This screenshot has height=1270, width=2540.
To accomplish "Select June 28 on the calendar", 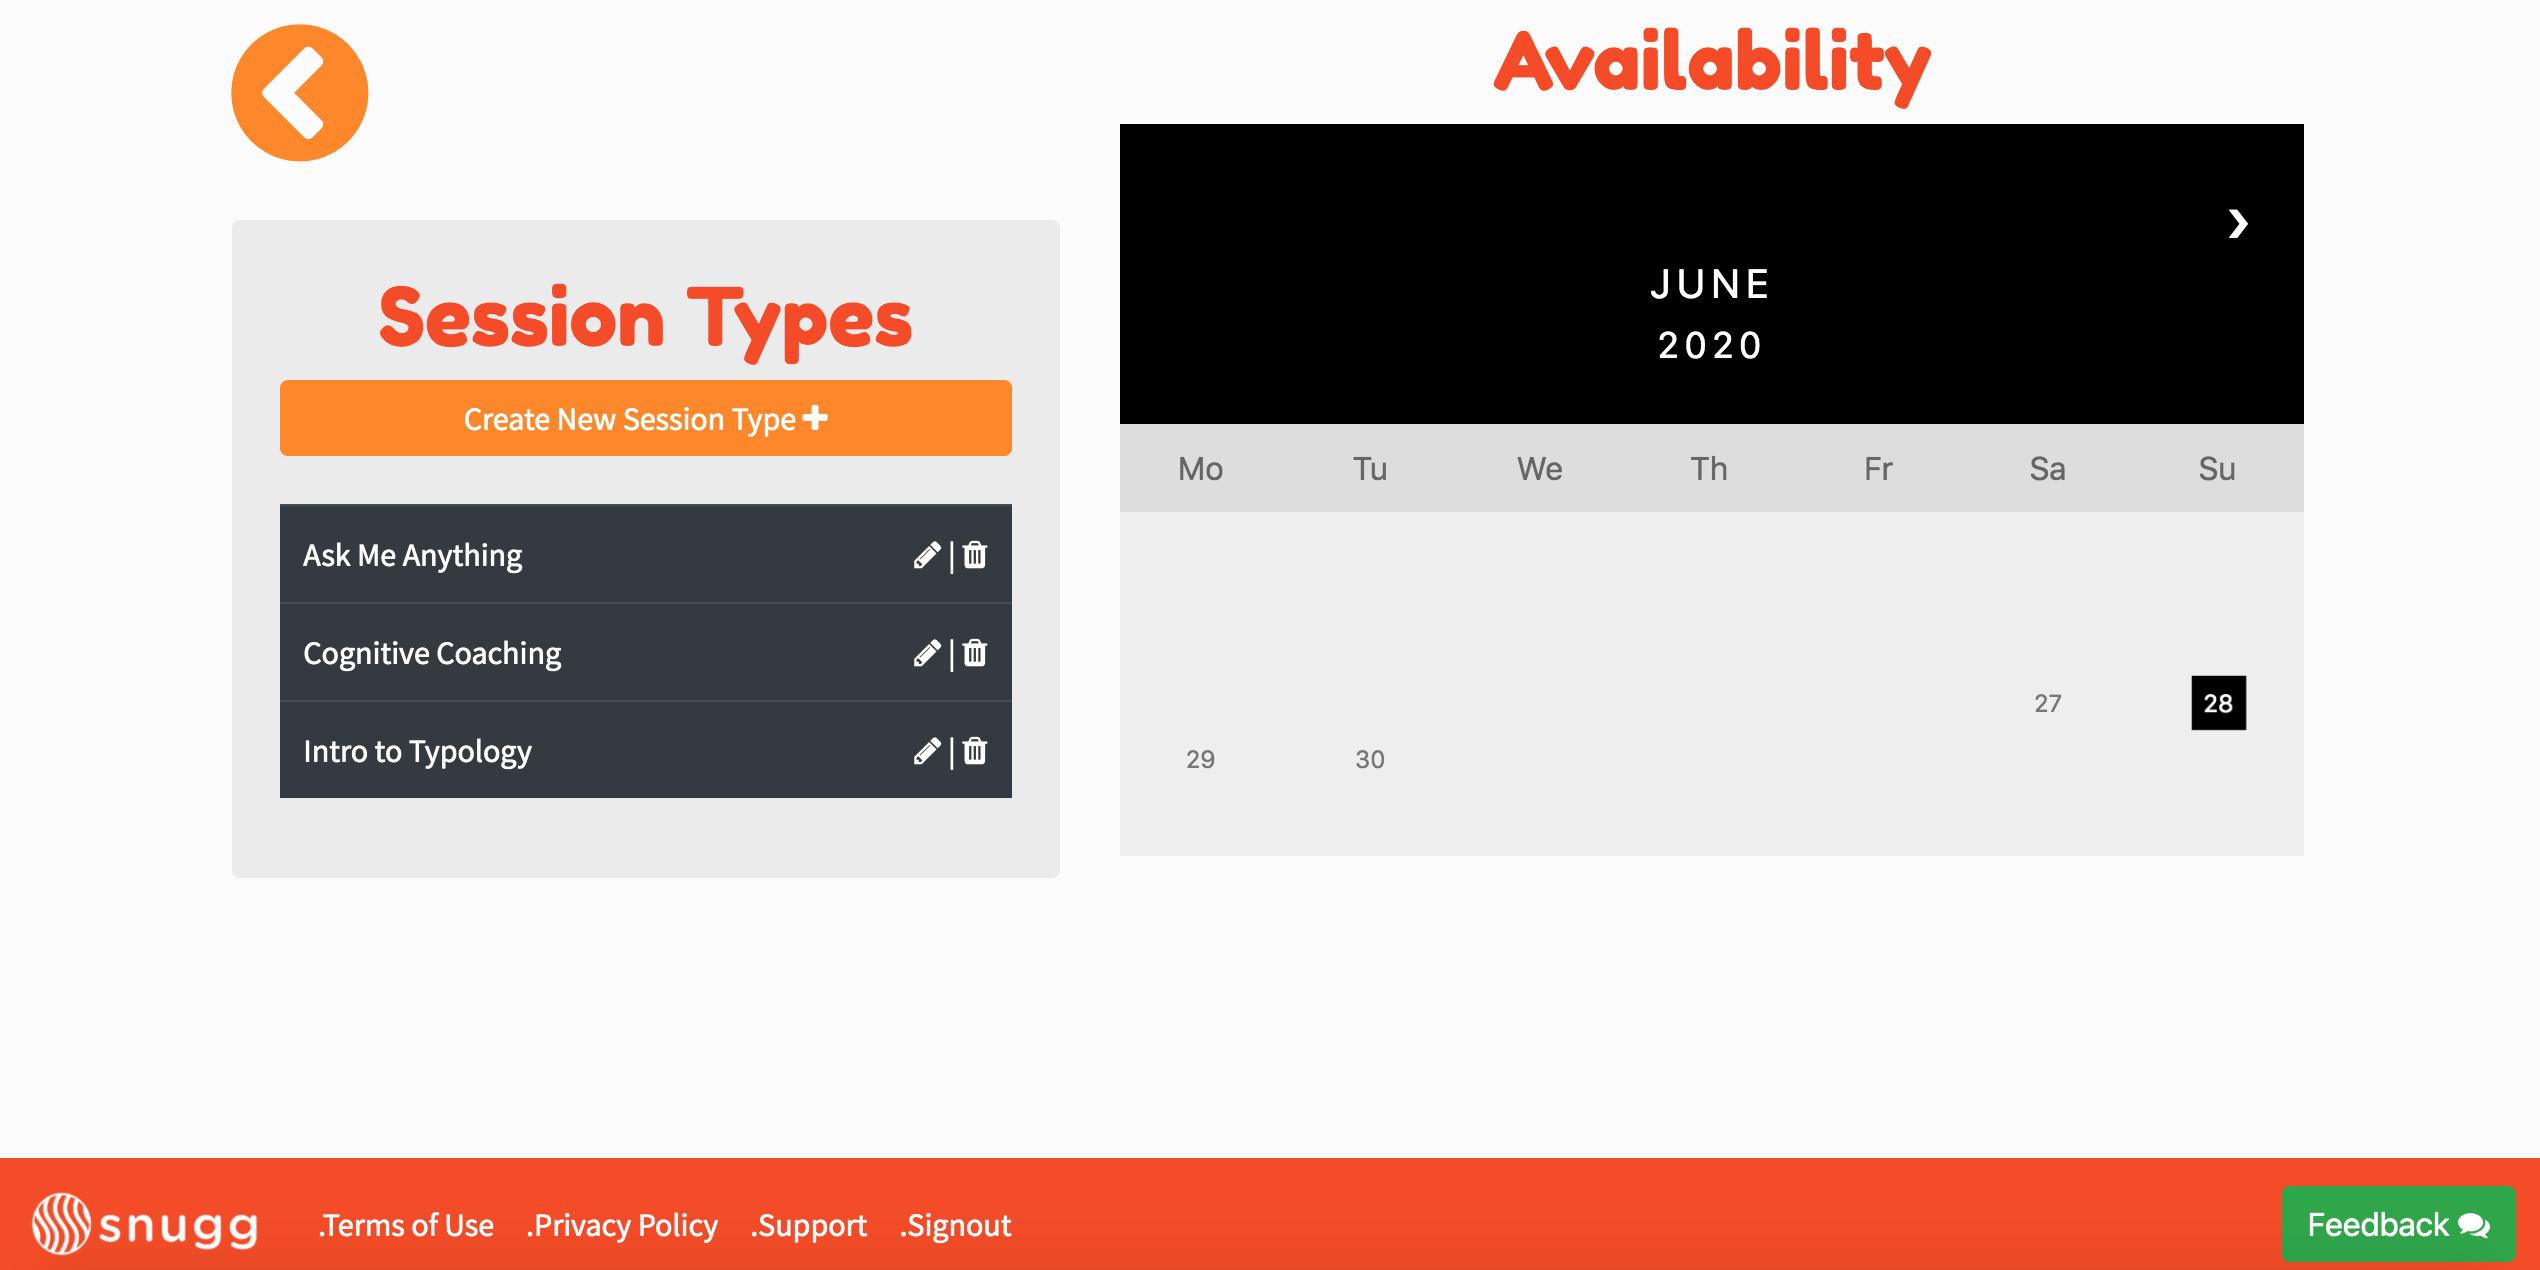I will click(x=2217, y=703).
